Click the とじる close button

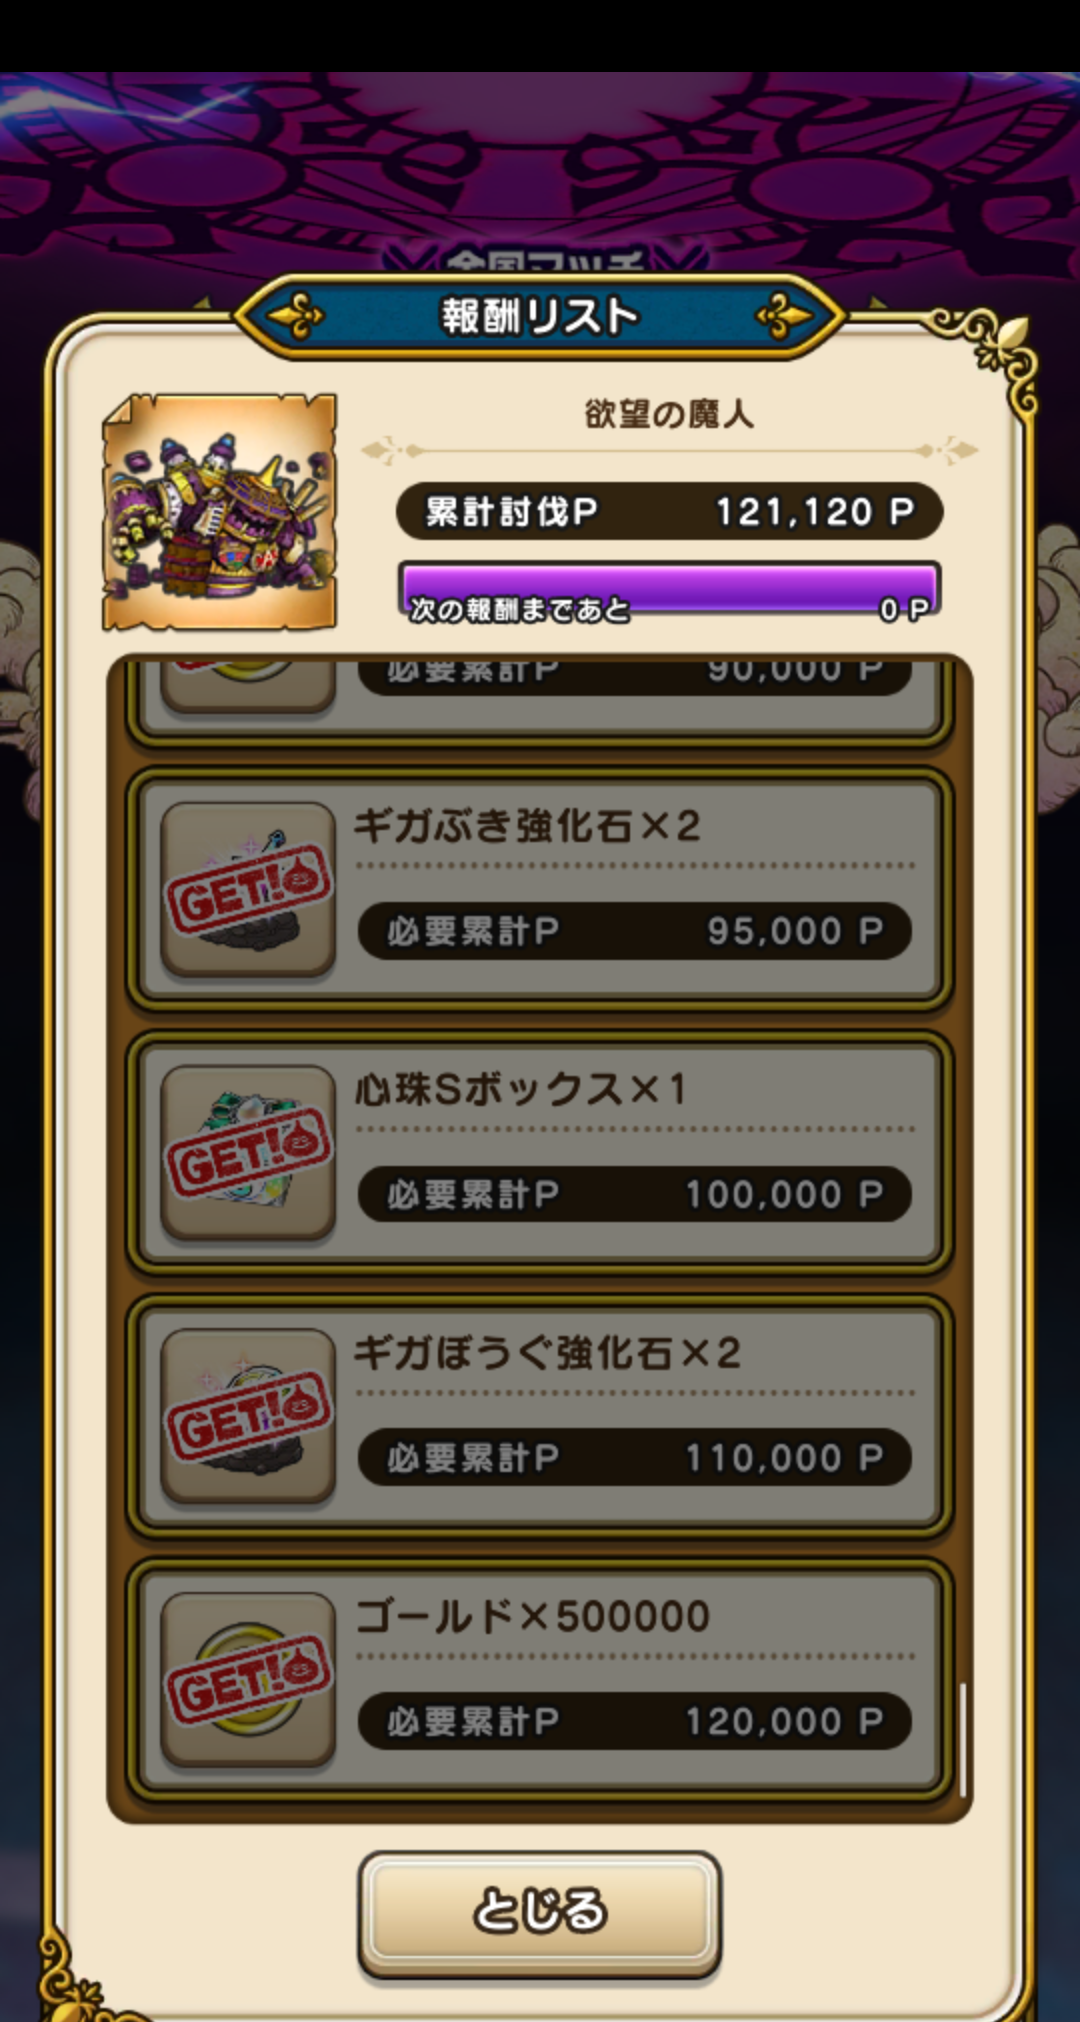[539, 1912]
